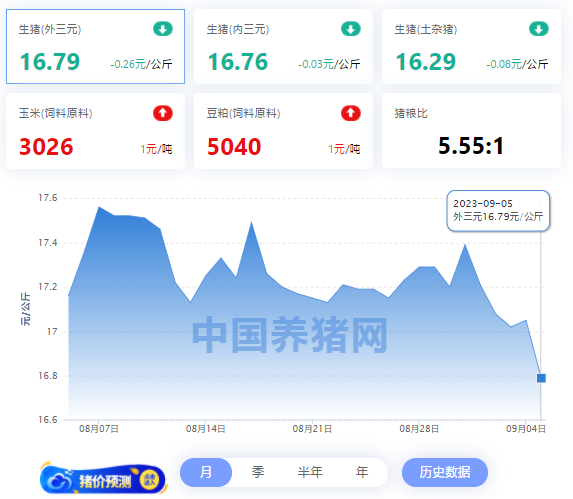Click green down arrow on 生猪(内三元) card

click(x=351, y=29)
